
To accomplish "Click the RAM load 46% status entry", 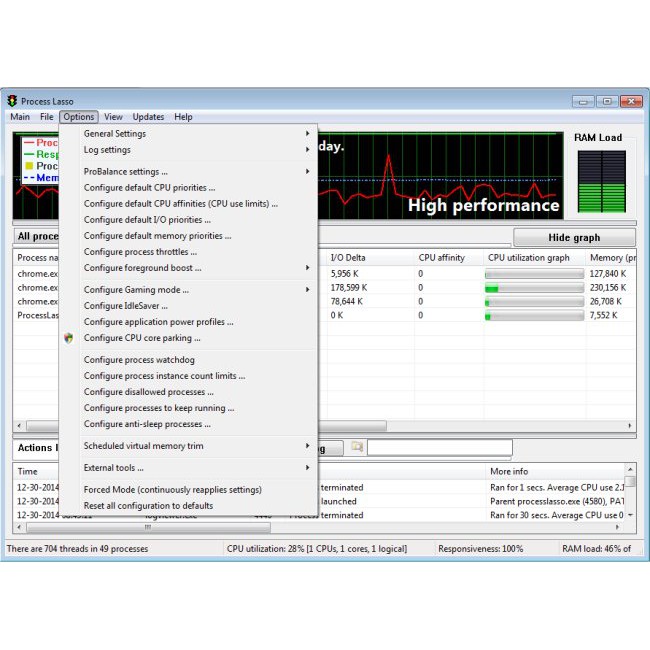I will (597, 549).
